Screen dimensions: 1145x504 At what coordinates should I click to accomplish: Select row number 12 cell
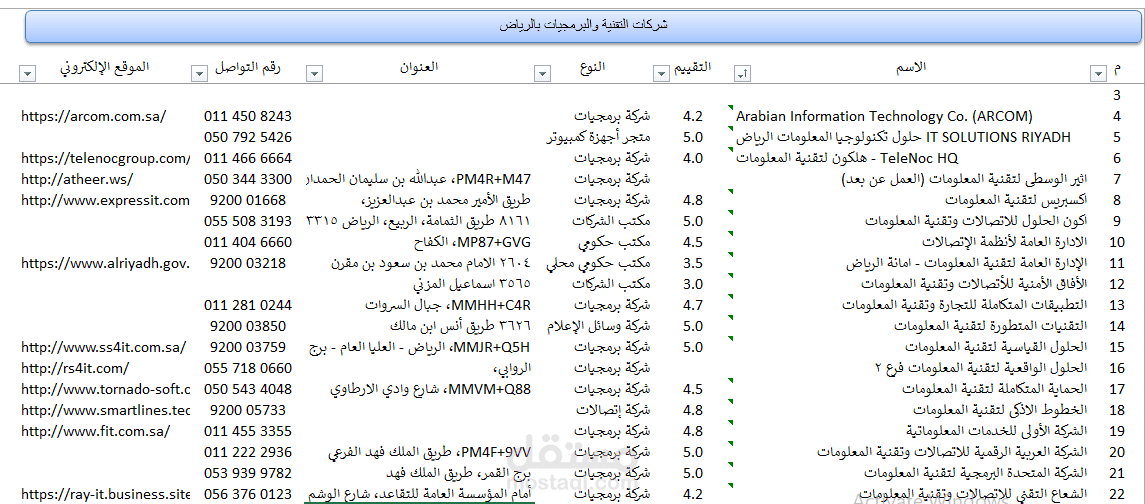pos(1117,285)
